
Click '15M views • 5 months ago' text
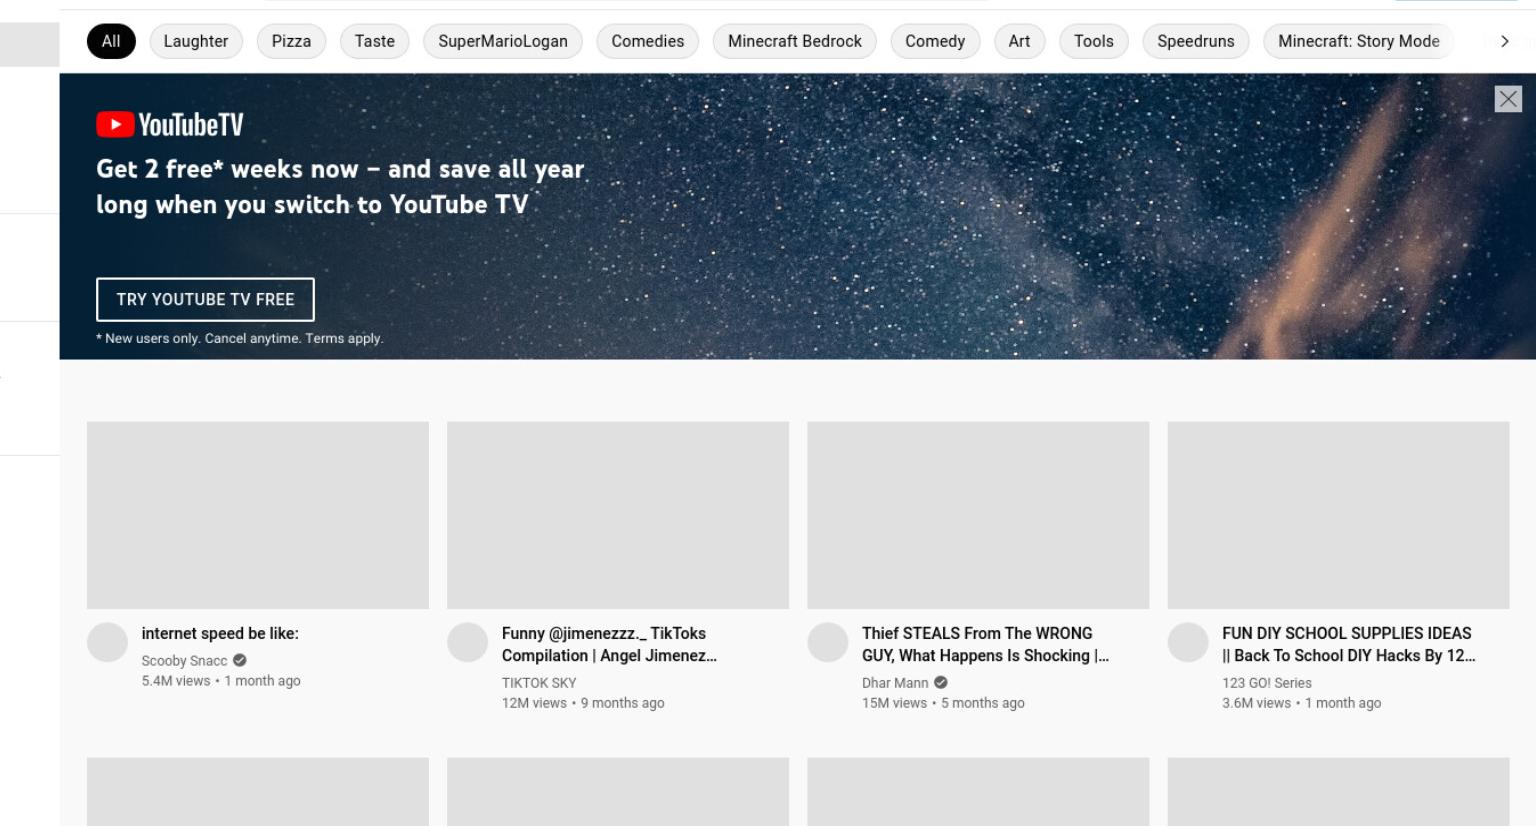(943, 702)
